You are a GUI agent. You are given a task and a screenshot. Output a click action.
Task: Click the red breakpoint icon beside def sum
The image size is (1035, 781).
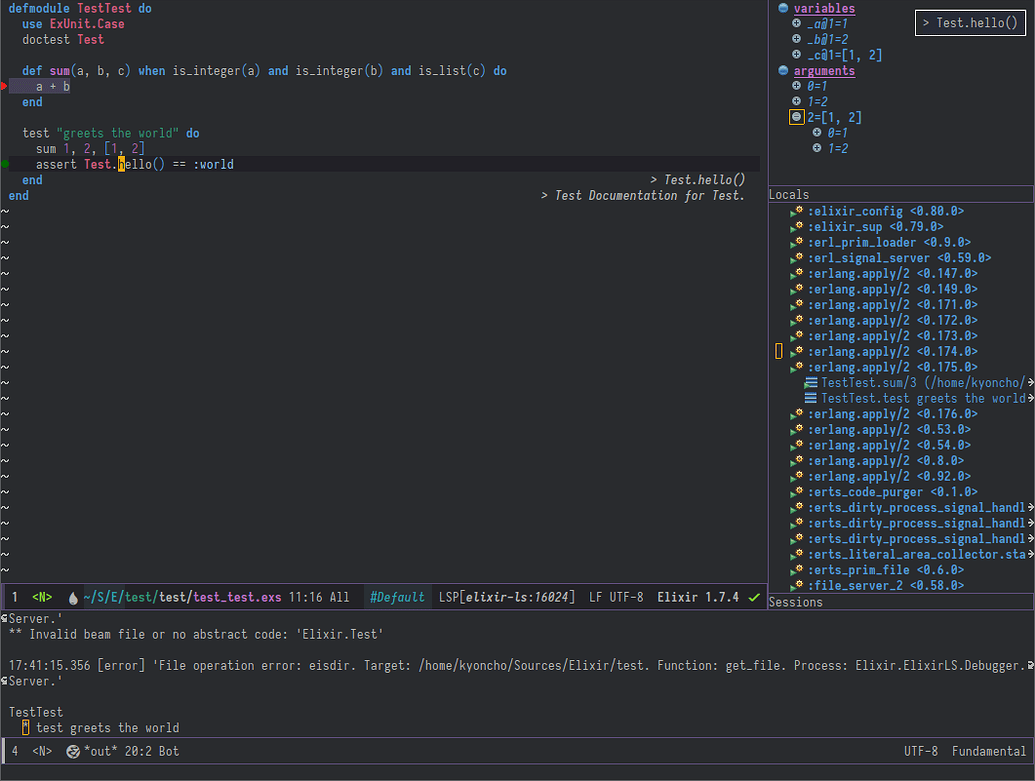coord(3,85)
